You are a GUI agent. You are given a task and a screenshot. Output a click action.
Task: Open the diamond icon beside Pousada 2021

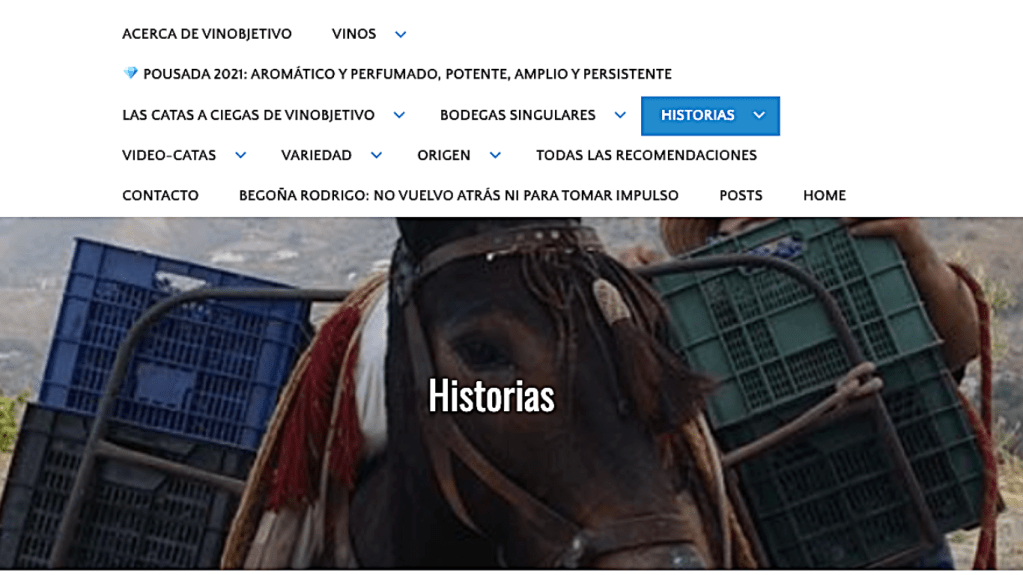130,73
